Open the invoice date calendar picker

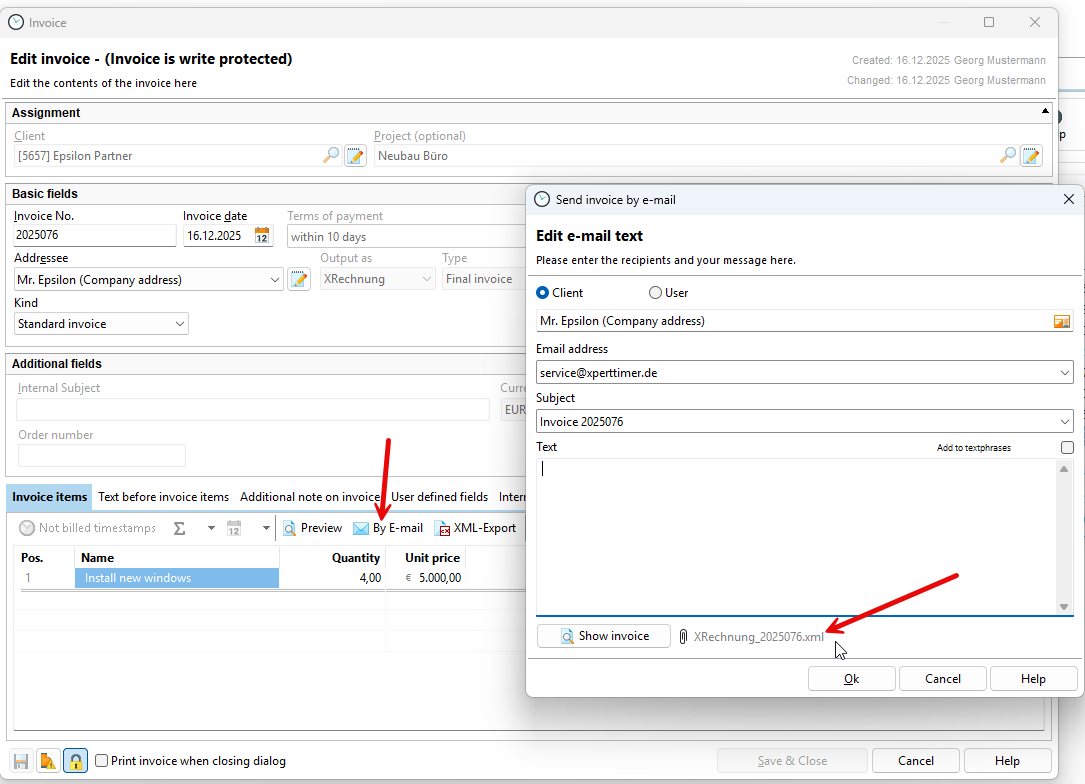click(x=262, y=236)
